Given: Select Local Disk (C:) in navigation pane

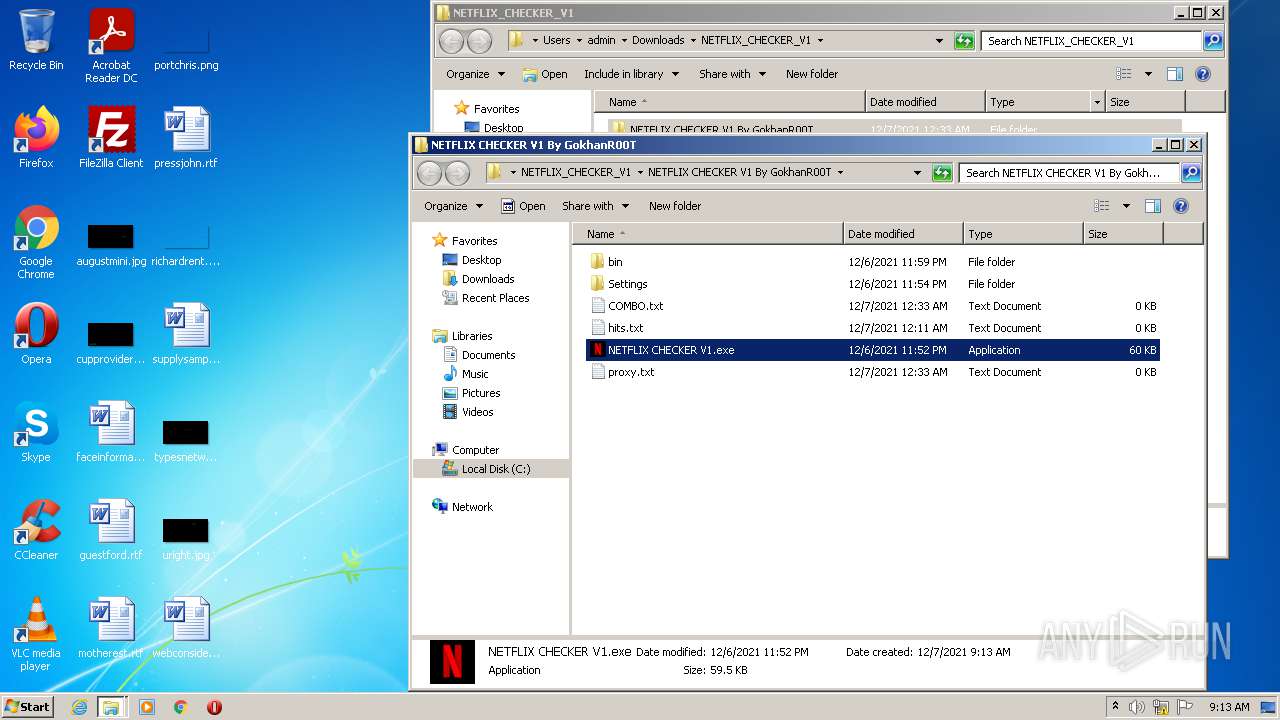Looking at the screenshot, I should 491,469.
